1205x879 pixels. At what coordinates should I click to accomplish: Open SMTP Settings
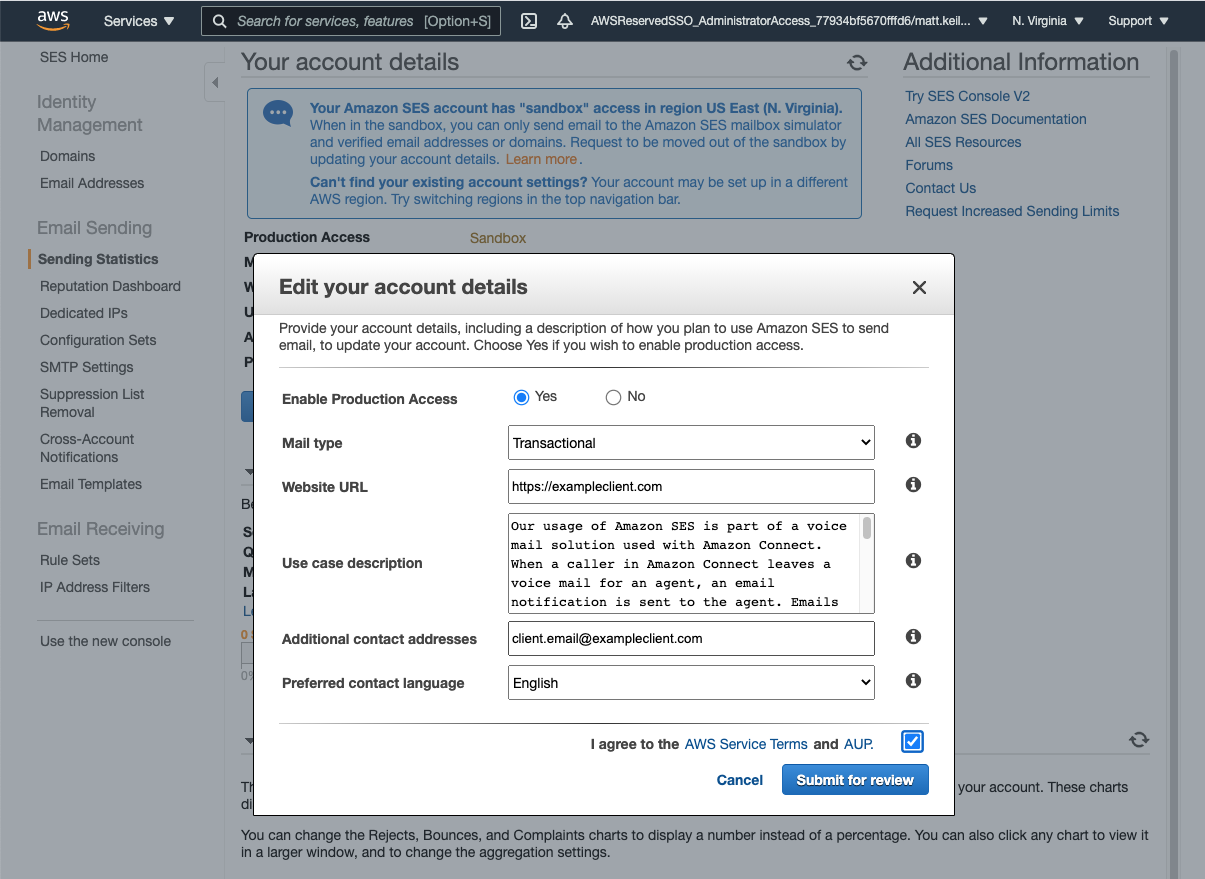click(x=87, y=367)
